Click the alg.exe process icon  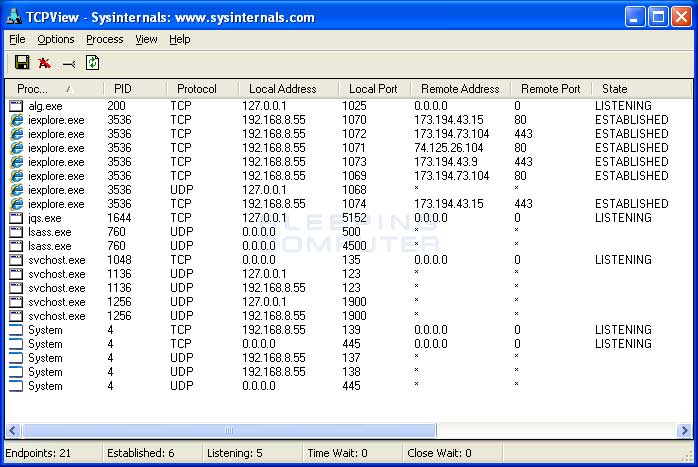tap(16, 106)
